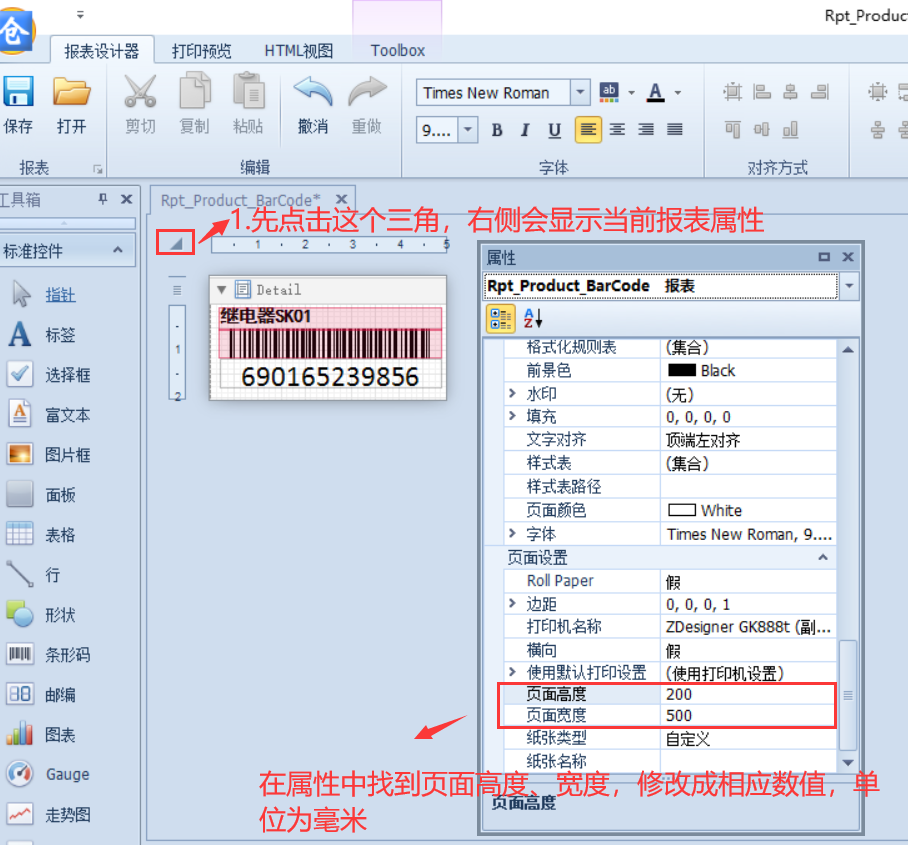Select the 选择框 checkbox control
The width and height of the screenshot is (908, 845).
(x=68, y=375)
